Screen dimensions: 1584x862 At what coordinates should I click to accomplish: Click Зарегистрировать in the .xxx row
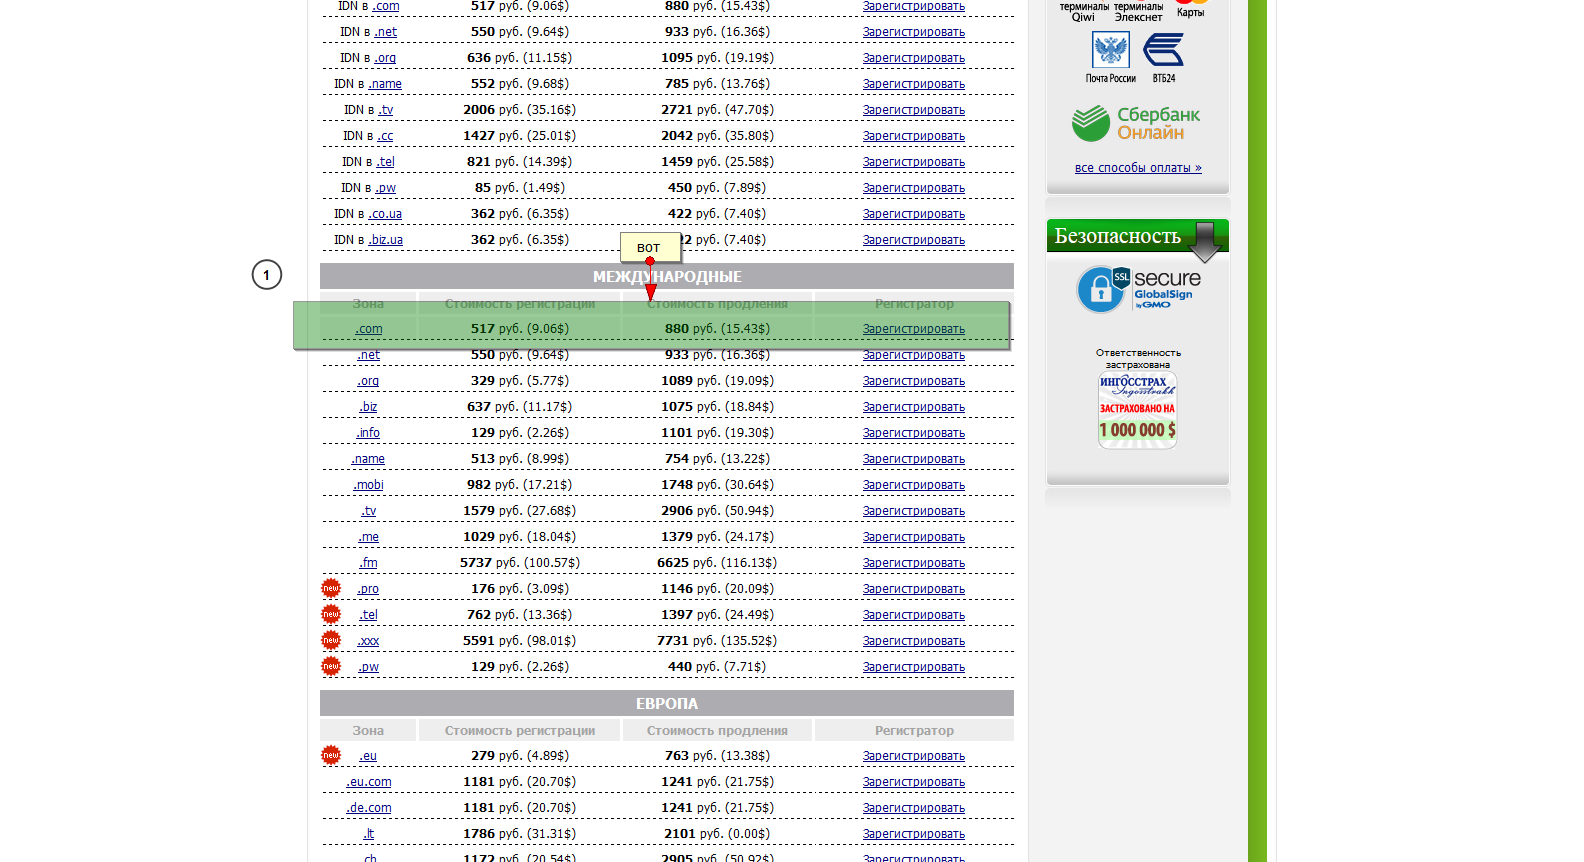point(914,641)
